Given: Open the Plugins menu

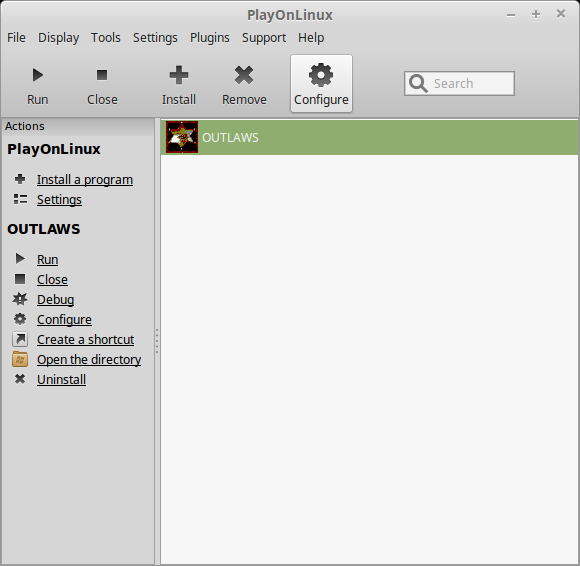Looking at the screenshot, I should tap(210, 38).
